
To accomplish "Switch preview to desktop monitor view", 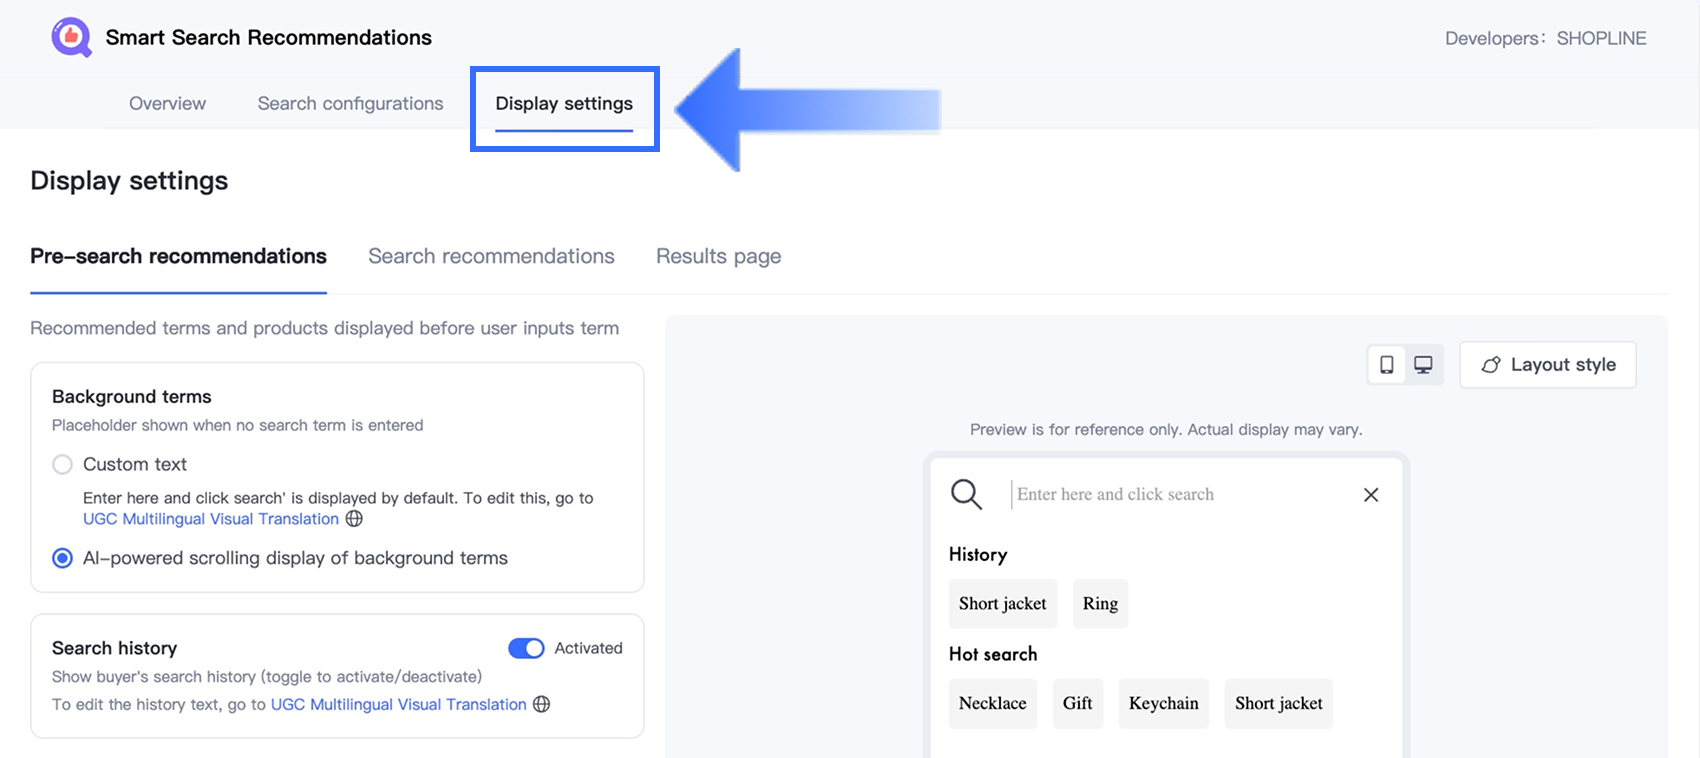I will click(1423, 365).
